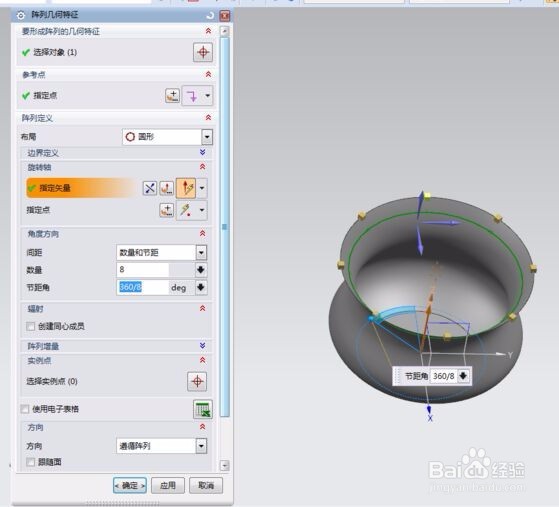Expand the 边界定义 section
The height and width of the screenshot is (507, 559).
[202, 153]
